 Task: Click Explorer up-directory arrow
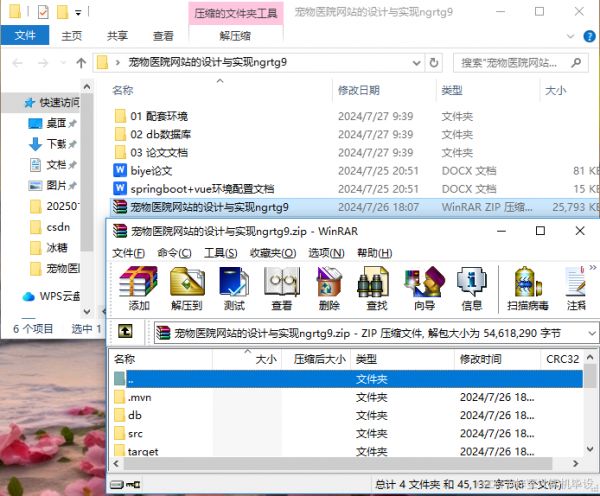point(81,63)
